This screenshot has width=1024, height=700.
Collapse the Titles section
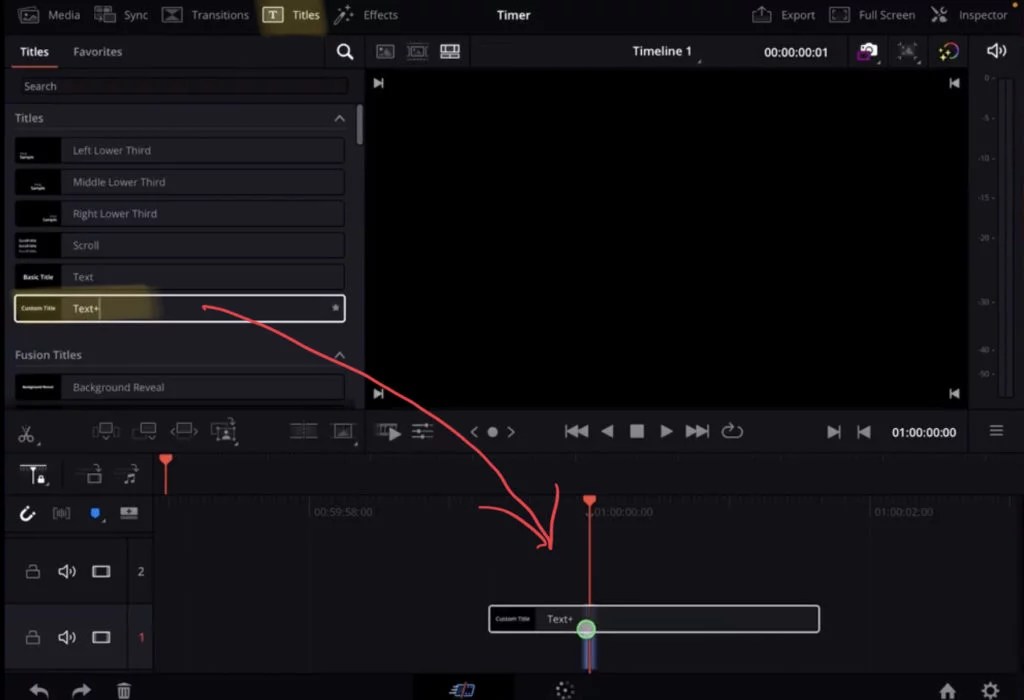pyautogui.click(x=341, y=117)
